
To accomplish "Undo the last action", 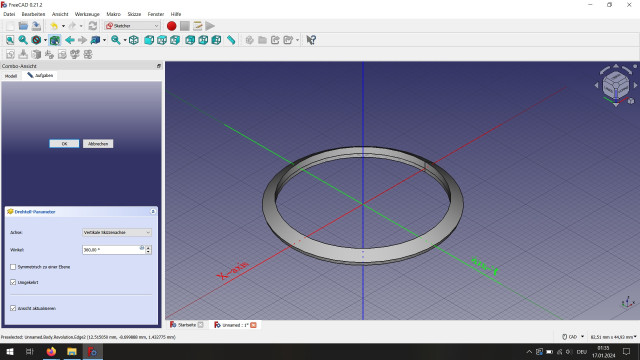I will click(54, 26).
